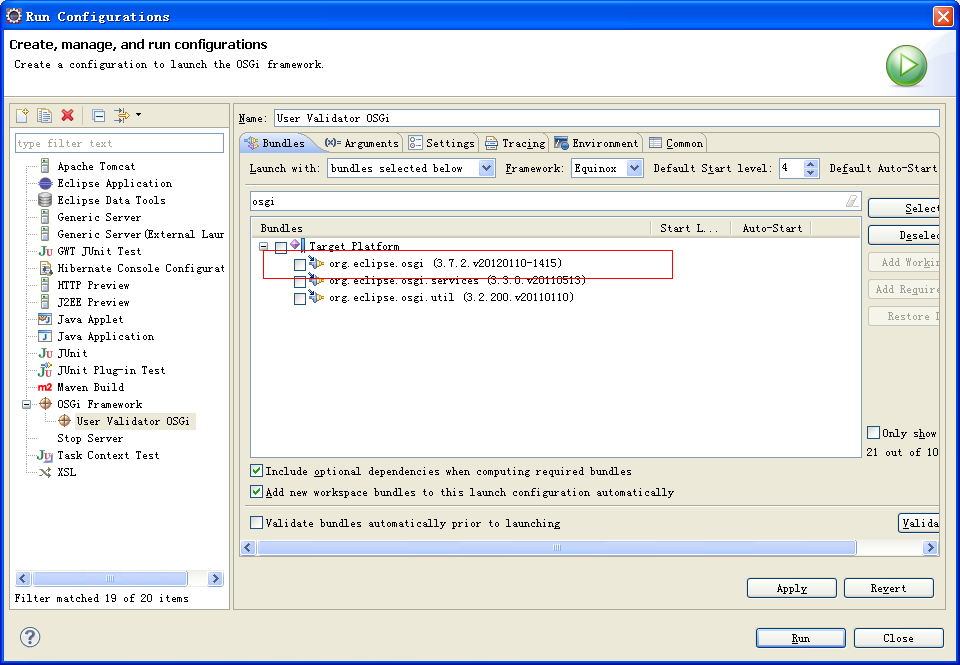The image size is (960, 665).
Task: Increase Default Start level with up arrow
Action: (x=811, y=163)
